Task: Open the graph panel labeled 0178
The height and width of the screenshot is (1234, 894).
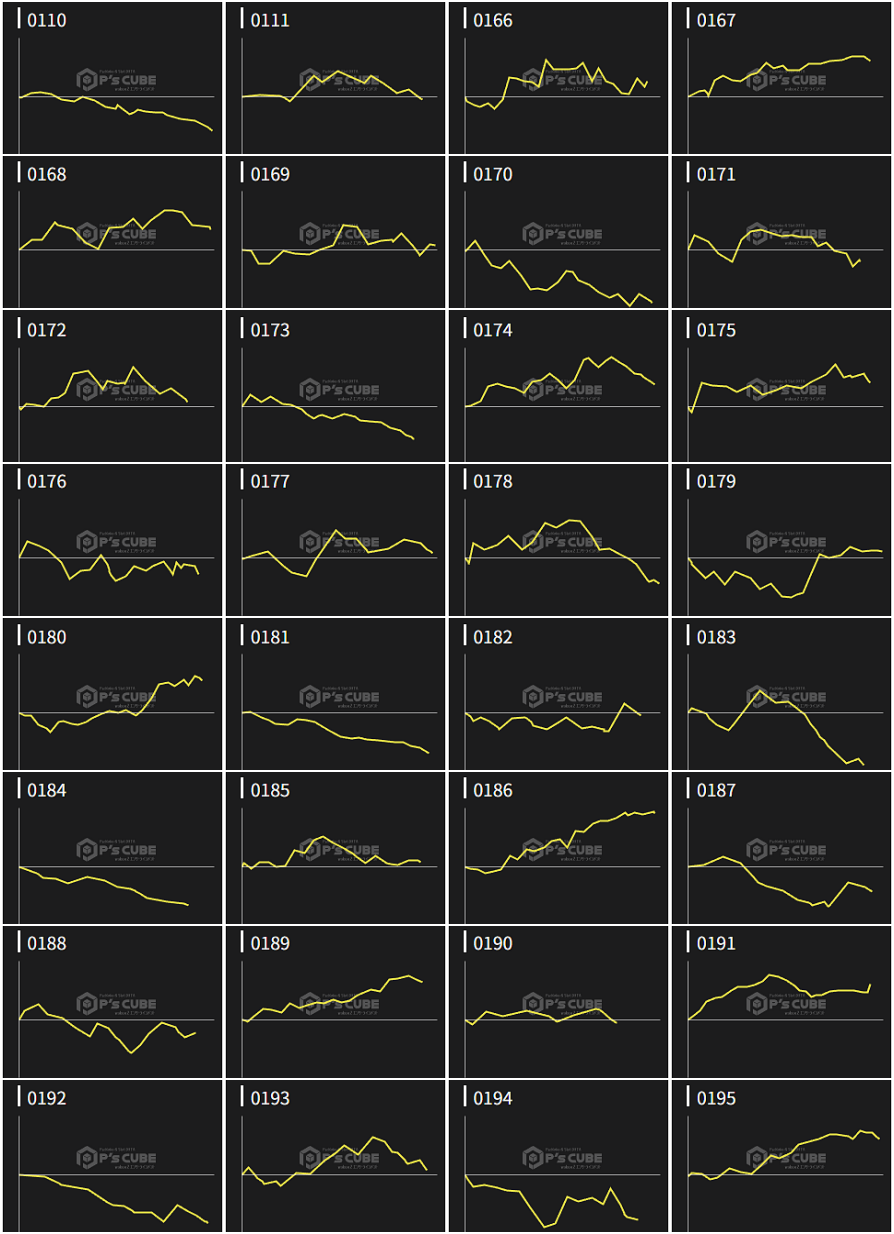Action: 558,540
